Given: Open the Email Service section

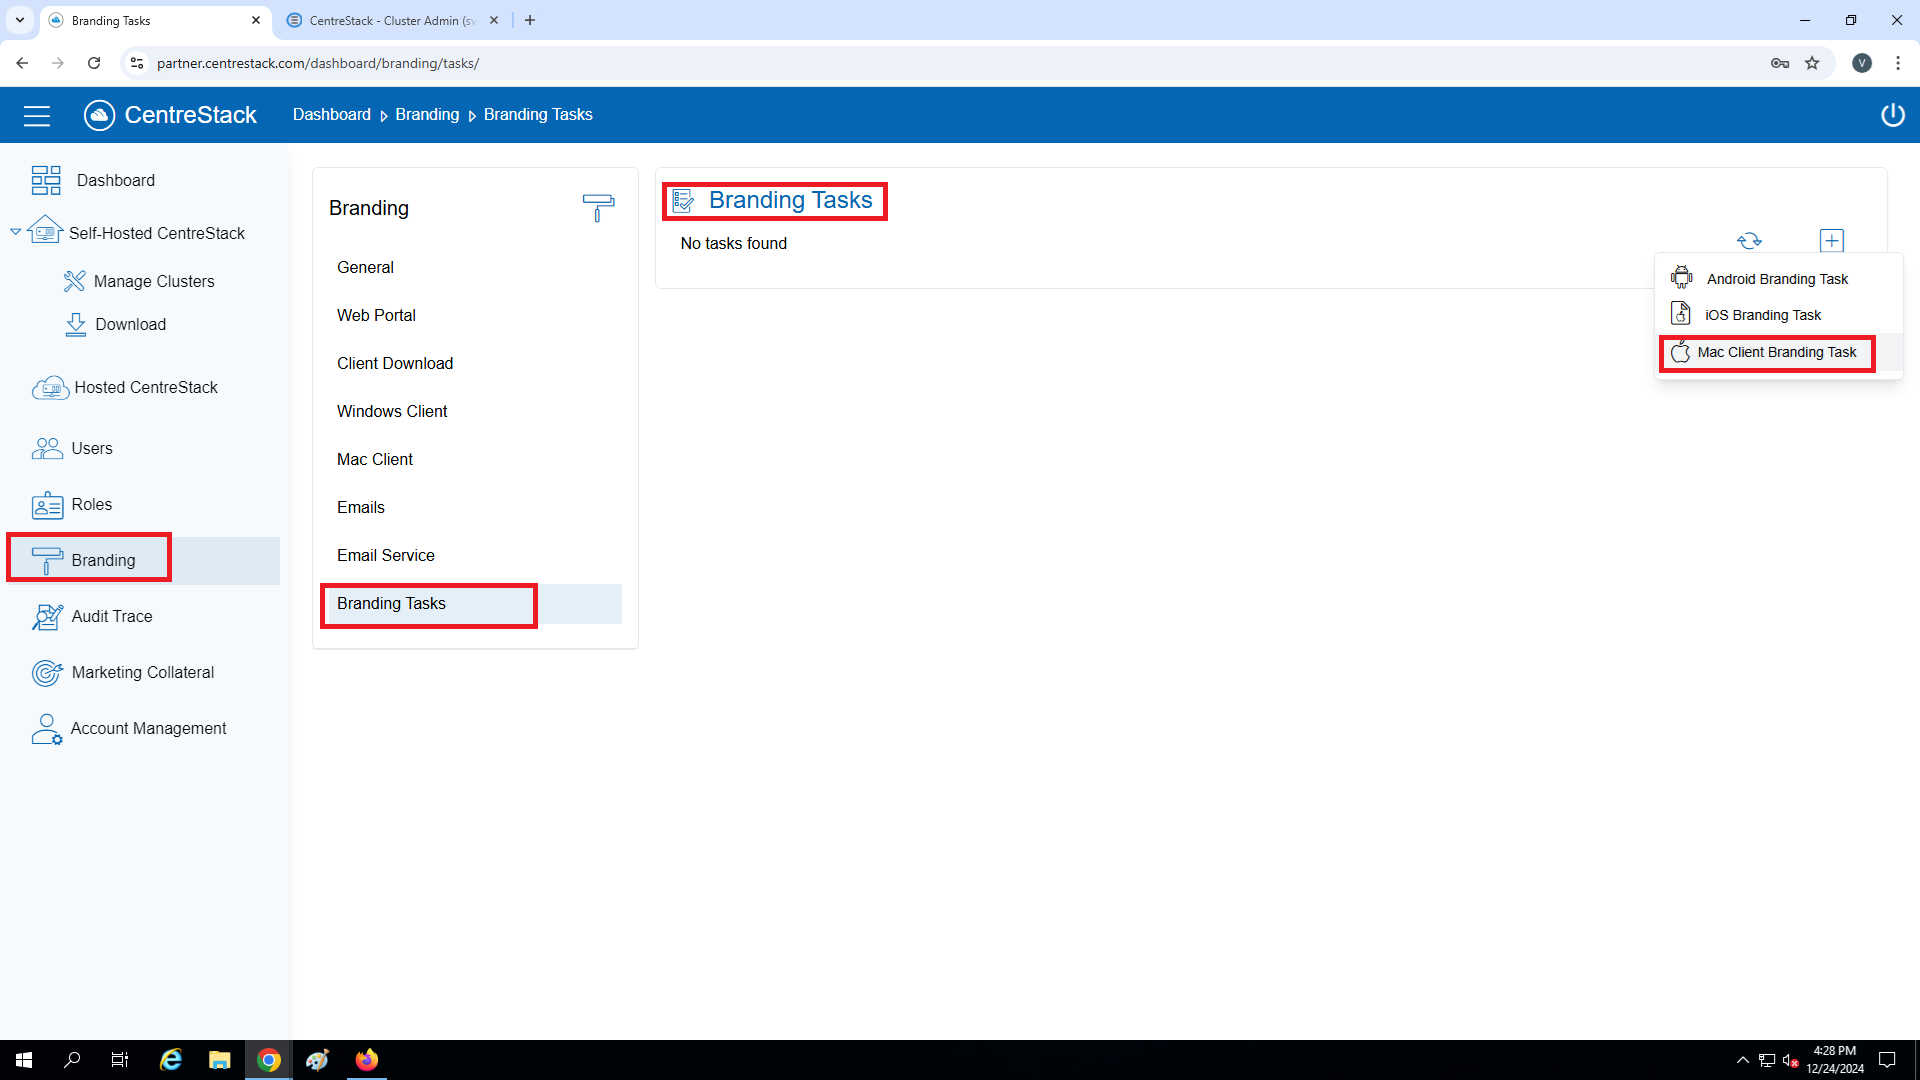Looking at the screenshot, I should point(386,556).
